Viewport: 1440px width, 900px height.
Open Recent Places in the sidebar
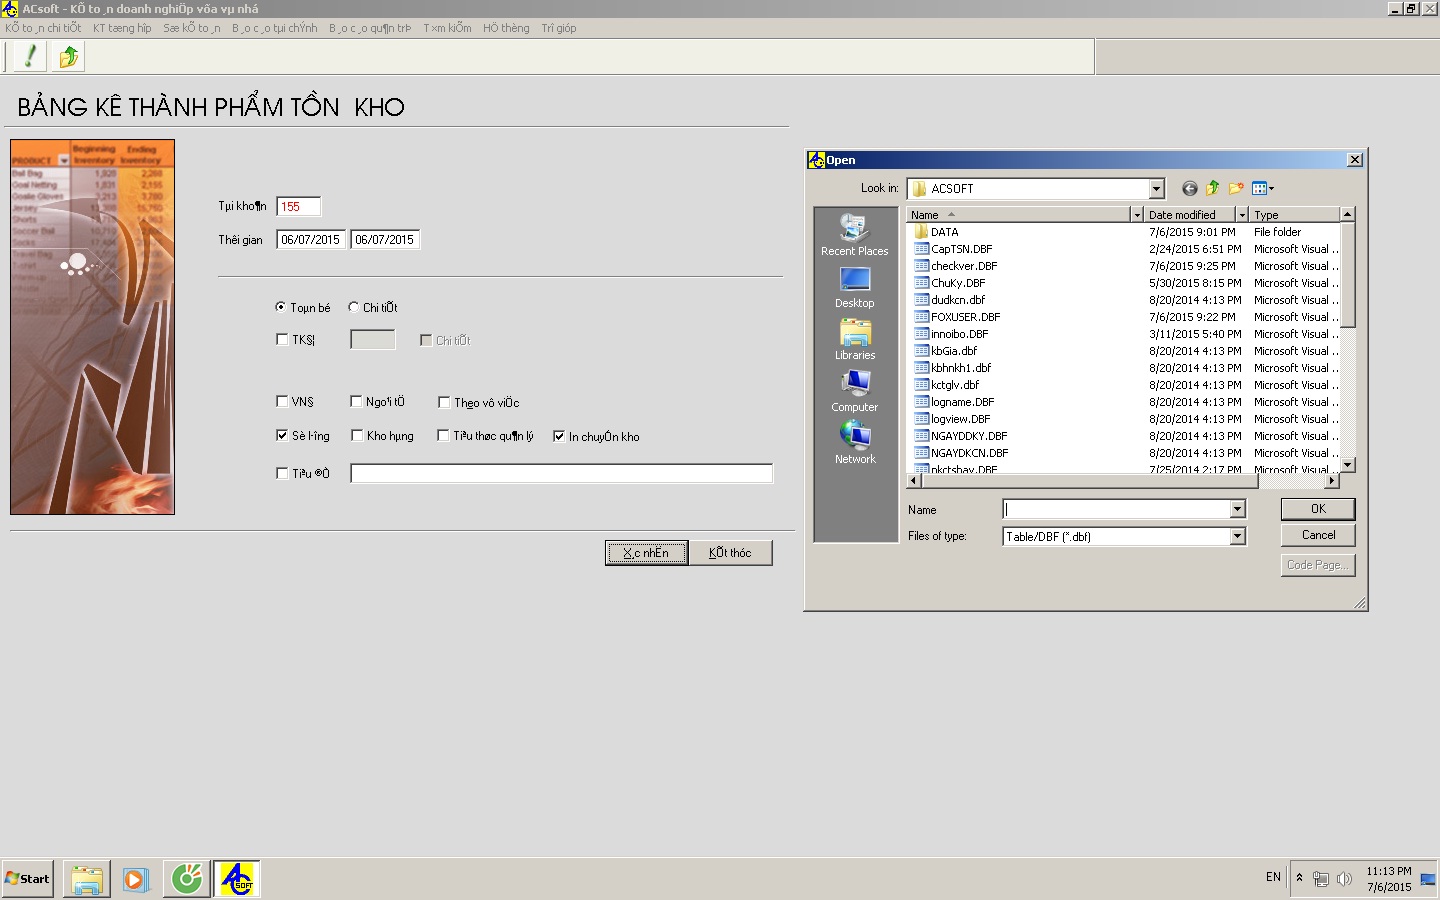tap(854, 236)
